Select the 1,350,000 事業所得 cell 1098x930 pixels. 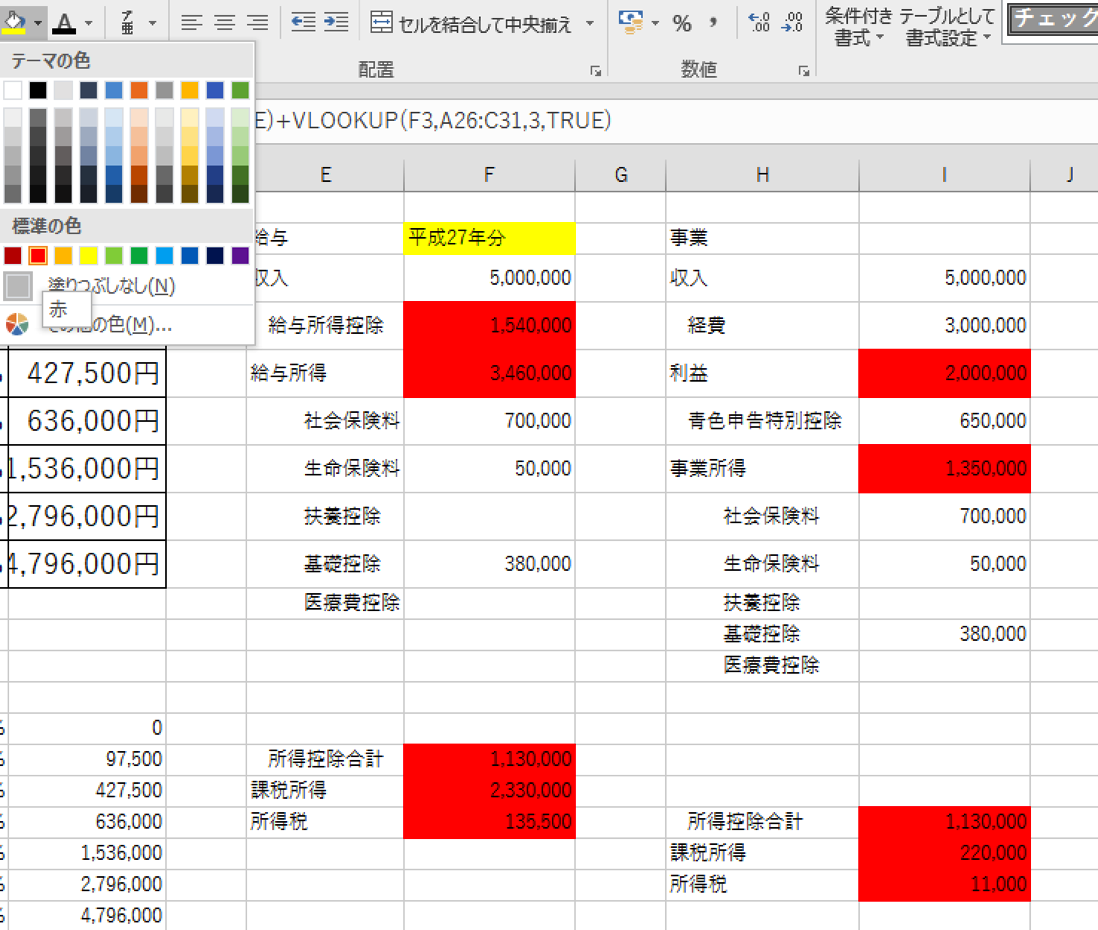click(945, 469)
